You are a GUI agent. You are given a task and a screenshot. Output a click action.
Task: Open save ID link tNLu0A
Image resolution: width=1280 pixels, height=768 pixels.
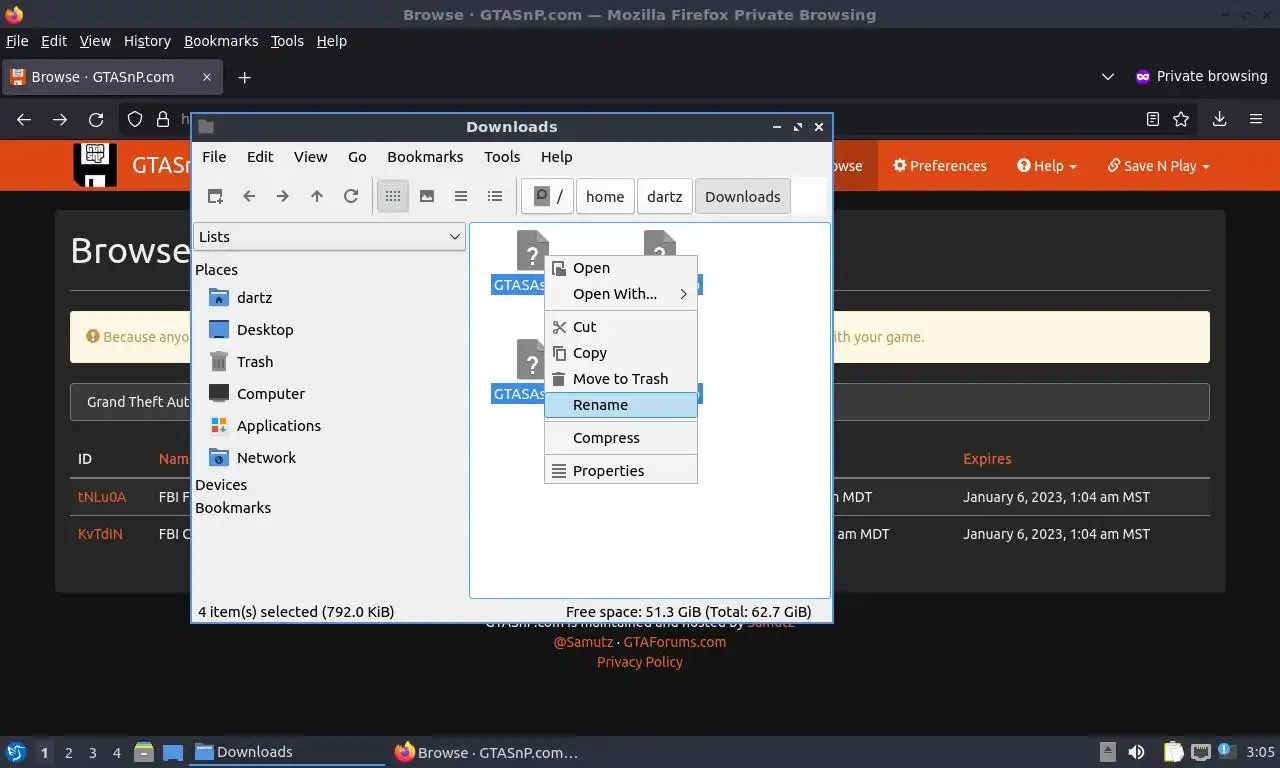pyautogui.click(x=102, y=497)
